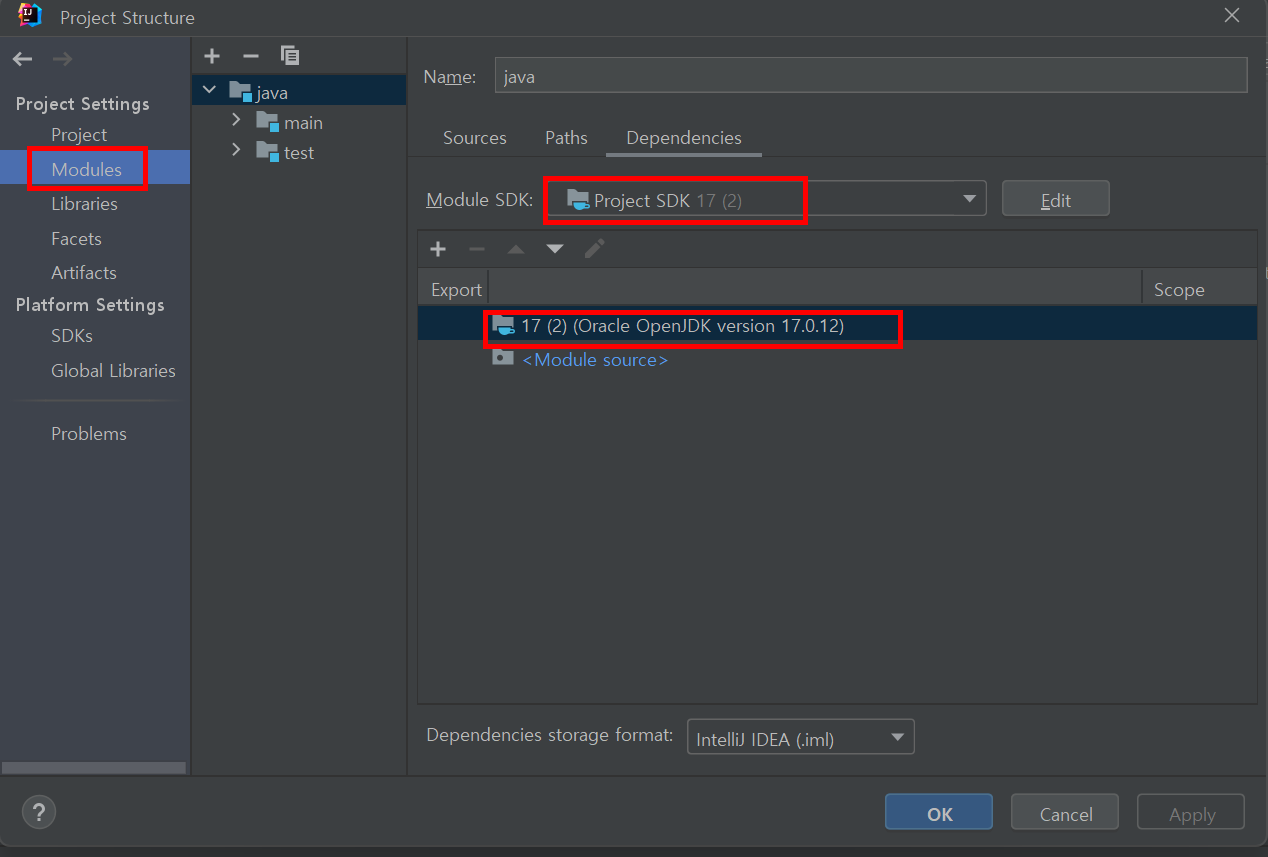1268x857 pixels.
Task: Click the Cancel button
Action: [x=1066, y=813]
